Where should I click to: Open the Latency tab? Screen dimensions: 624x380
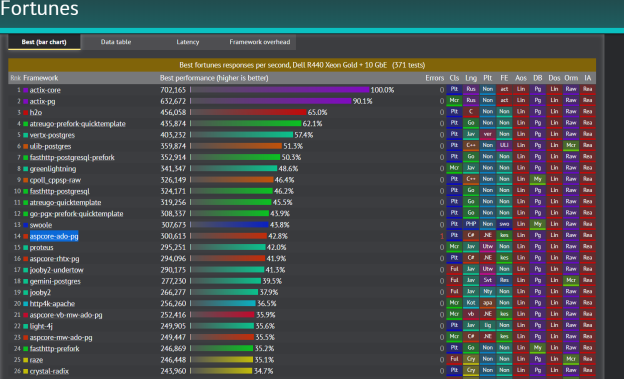(187, 42)
